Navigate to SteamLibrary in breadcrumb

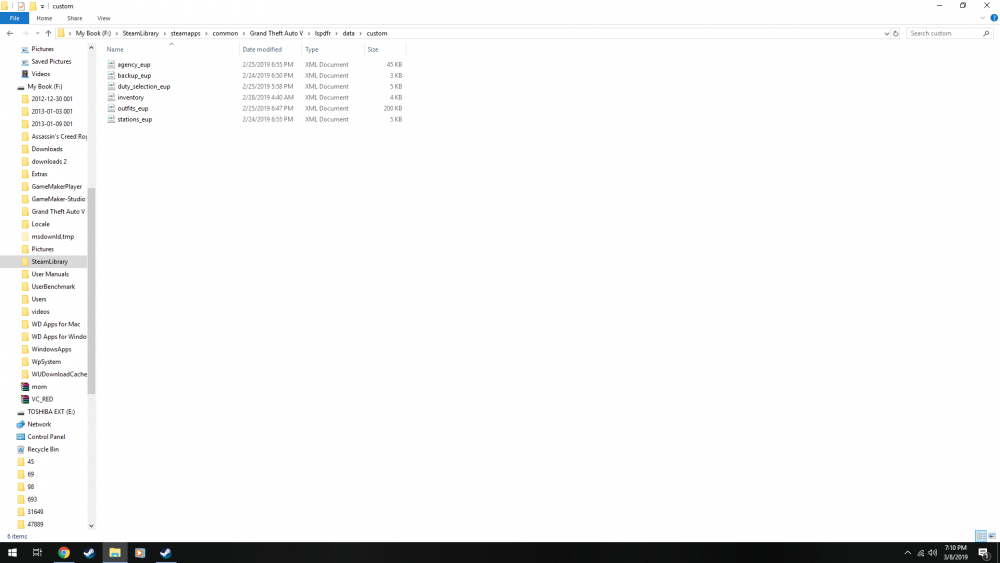coord(140,33)
